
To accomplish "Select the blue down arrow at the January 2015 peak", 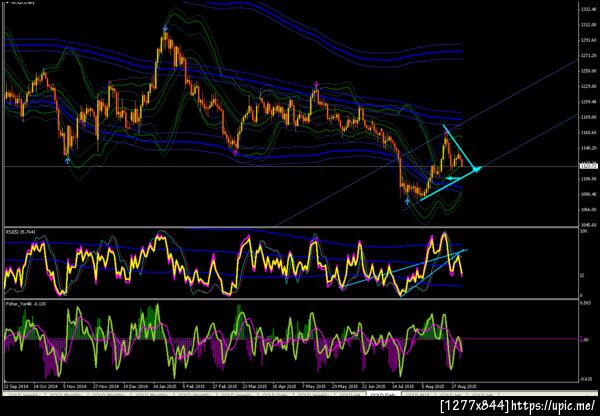I will tap(165, 29).
